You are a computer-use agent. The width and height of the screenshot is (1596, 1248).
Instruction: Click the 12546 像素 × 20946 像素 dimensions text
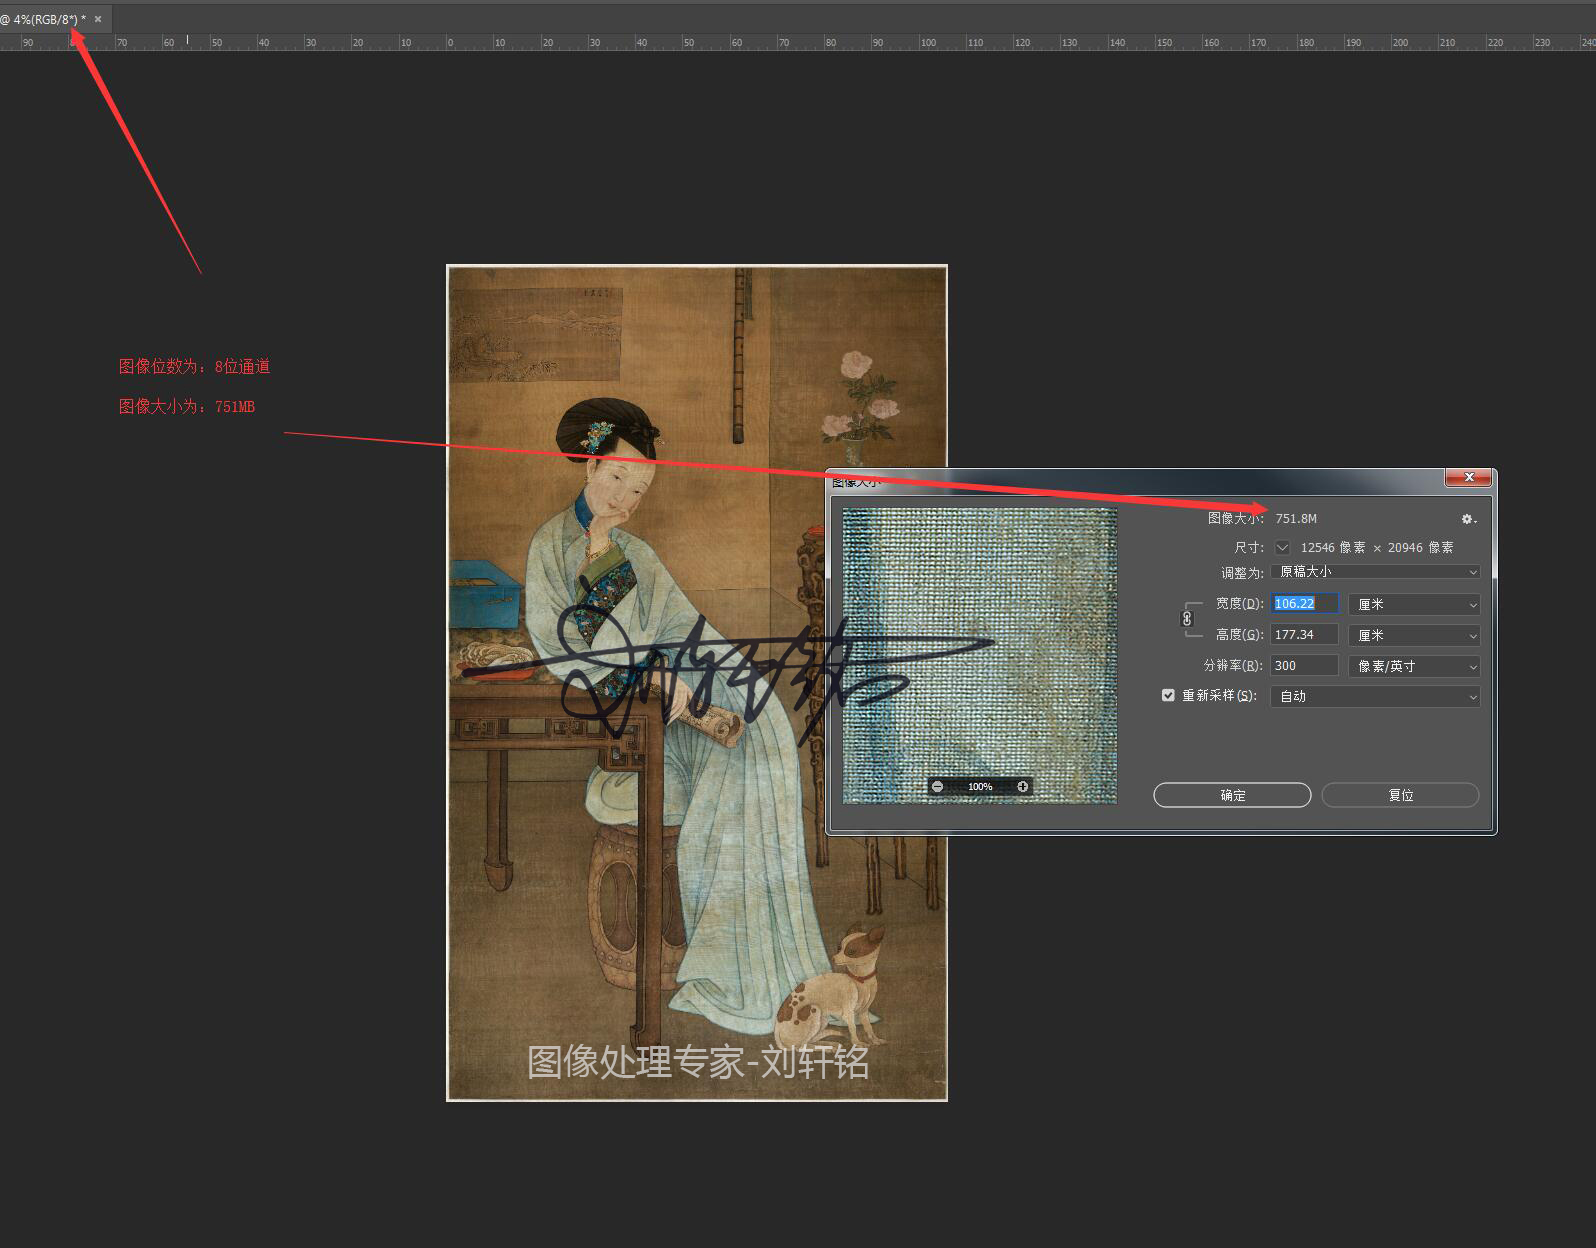1377,548
